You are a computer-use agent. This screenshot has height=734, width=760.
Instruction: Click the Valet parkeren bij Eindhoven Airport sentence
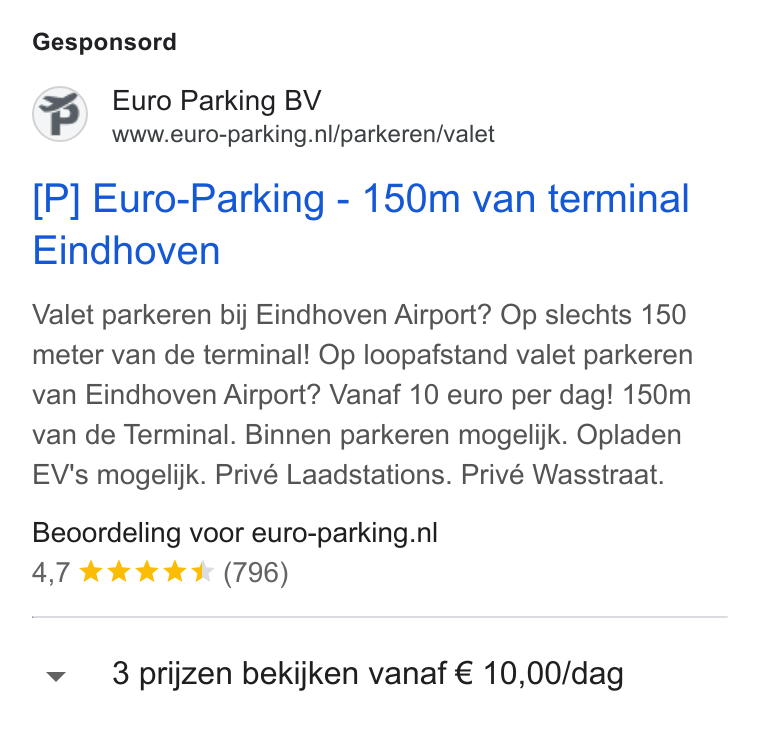pyautogui.click(x=262, y=315)
